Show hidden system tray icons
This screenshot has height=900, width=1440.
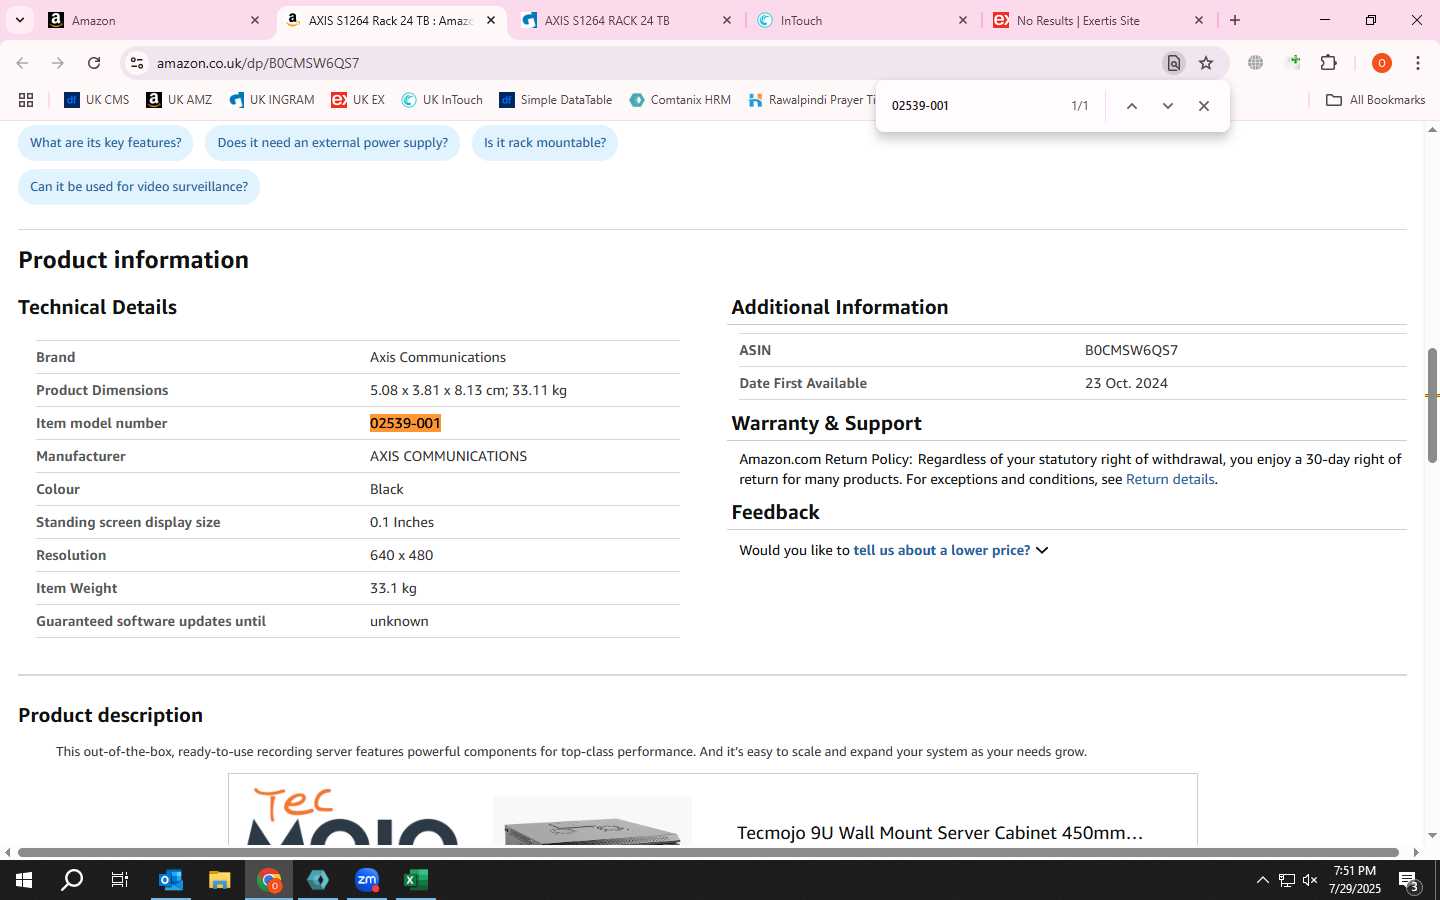(1262, 880)
